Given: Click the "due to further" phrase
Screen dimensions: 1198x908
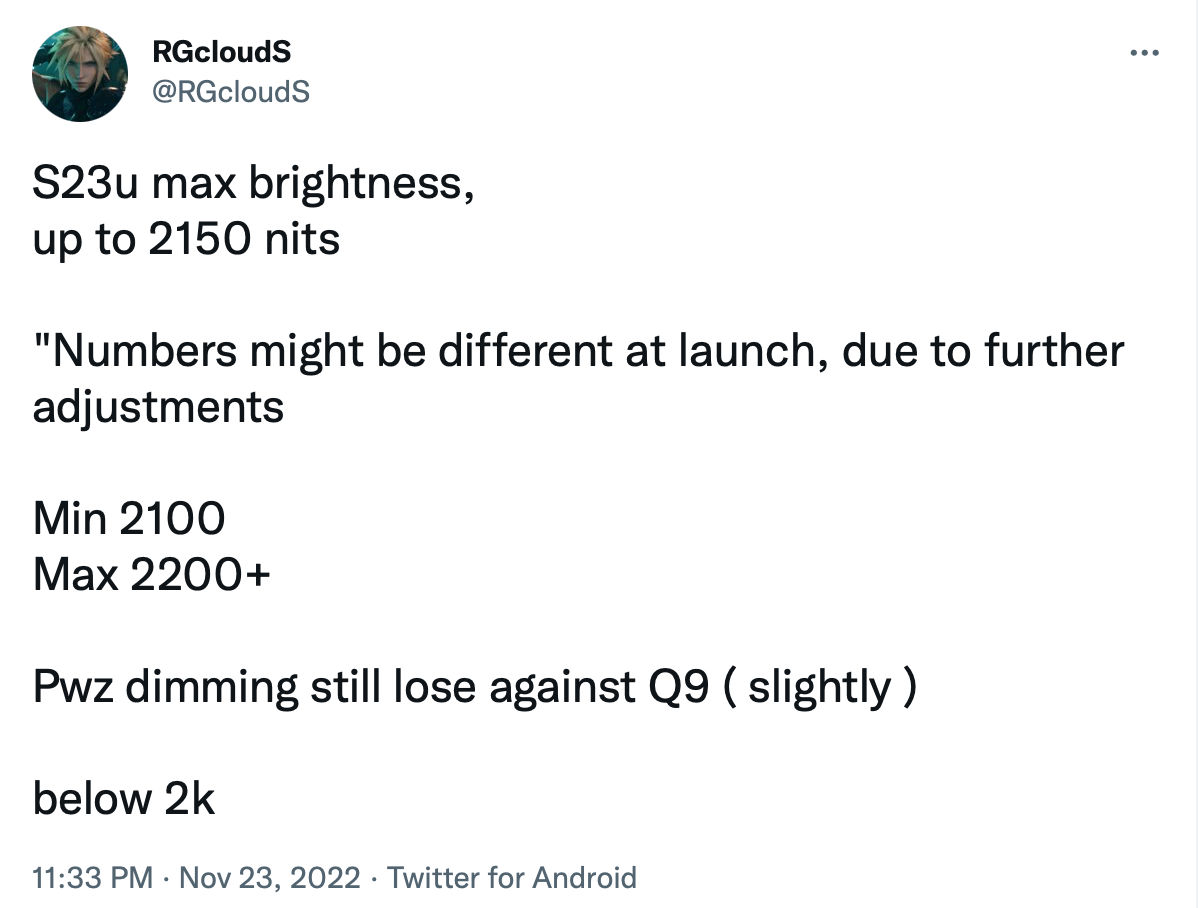Looking at the screenshot, I should [x=983, y=352].
